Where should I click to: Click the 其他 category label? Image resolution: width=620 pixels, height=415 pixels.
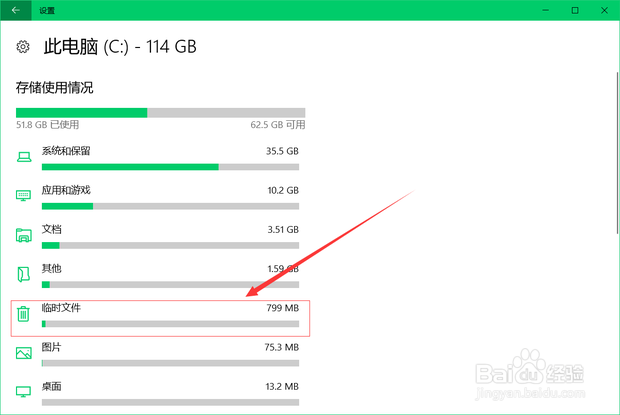pyautogui.click(x=51, y=268)
